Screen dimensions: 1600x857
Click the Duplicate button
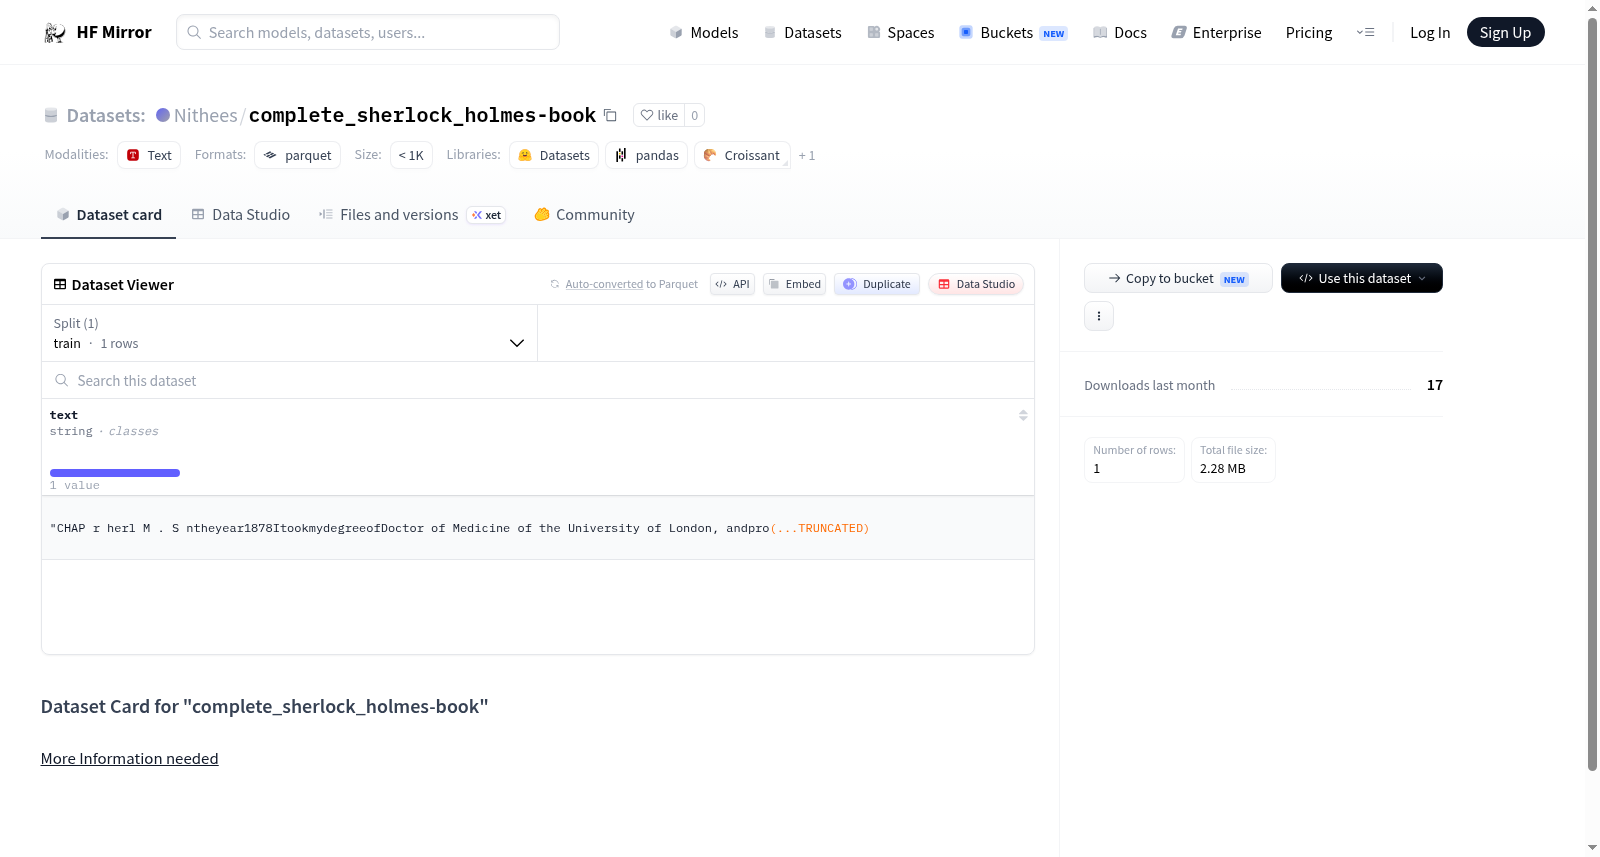click(x=877, y=284)
